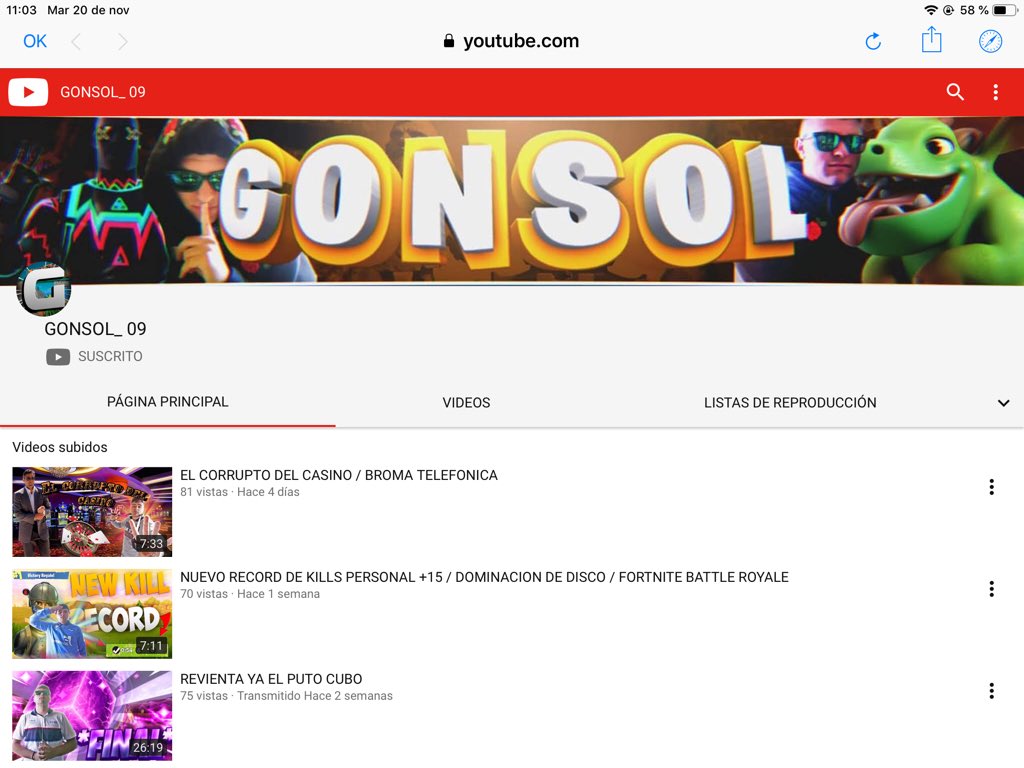Image resolution: width=1024 pixels, height=768 pixels.
Task: Open YouTube search magnifier icon
Action: (x=955, y=92)
